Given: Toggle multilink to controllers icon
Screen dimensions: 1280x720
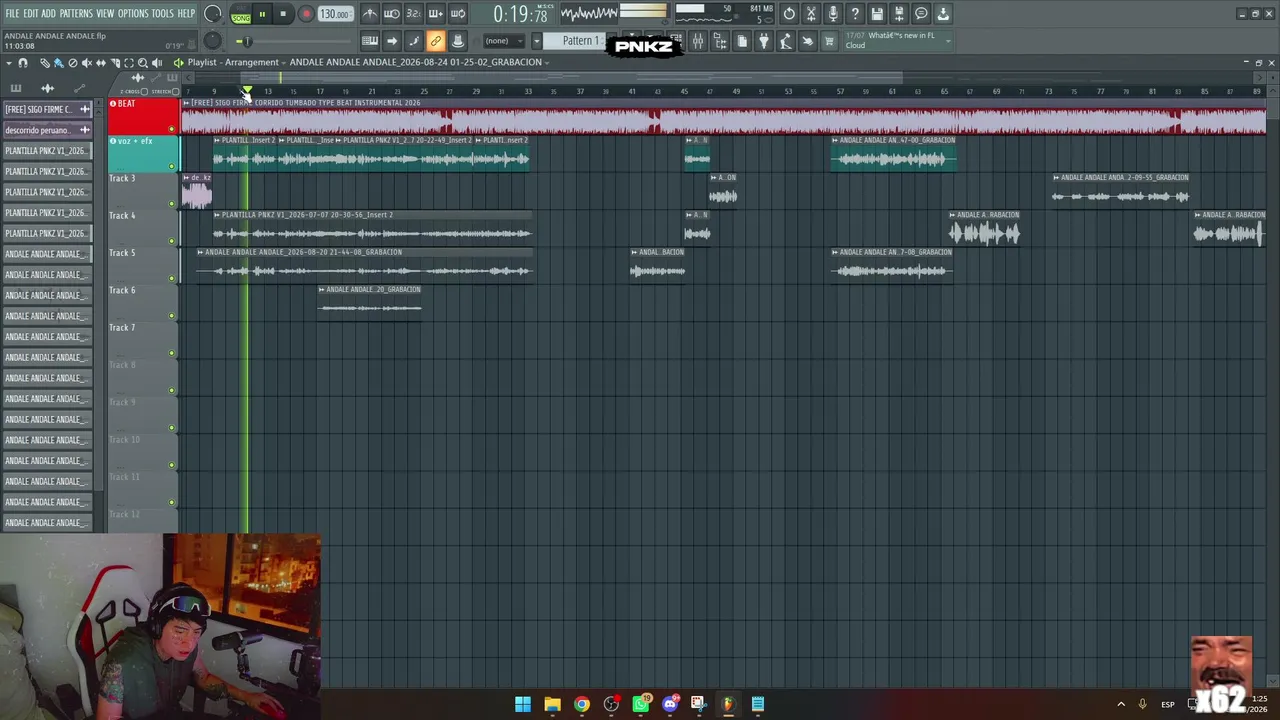Looking at the screenshot, I should [x=458, y=41].
